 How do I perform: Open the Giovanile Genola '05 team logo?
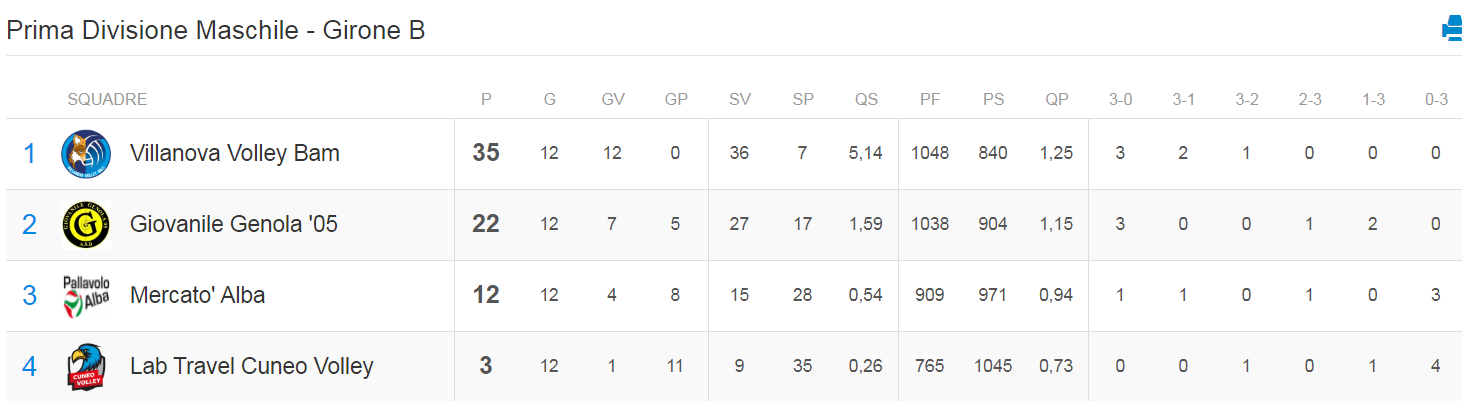[x=86, y=224]
